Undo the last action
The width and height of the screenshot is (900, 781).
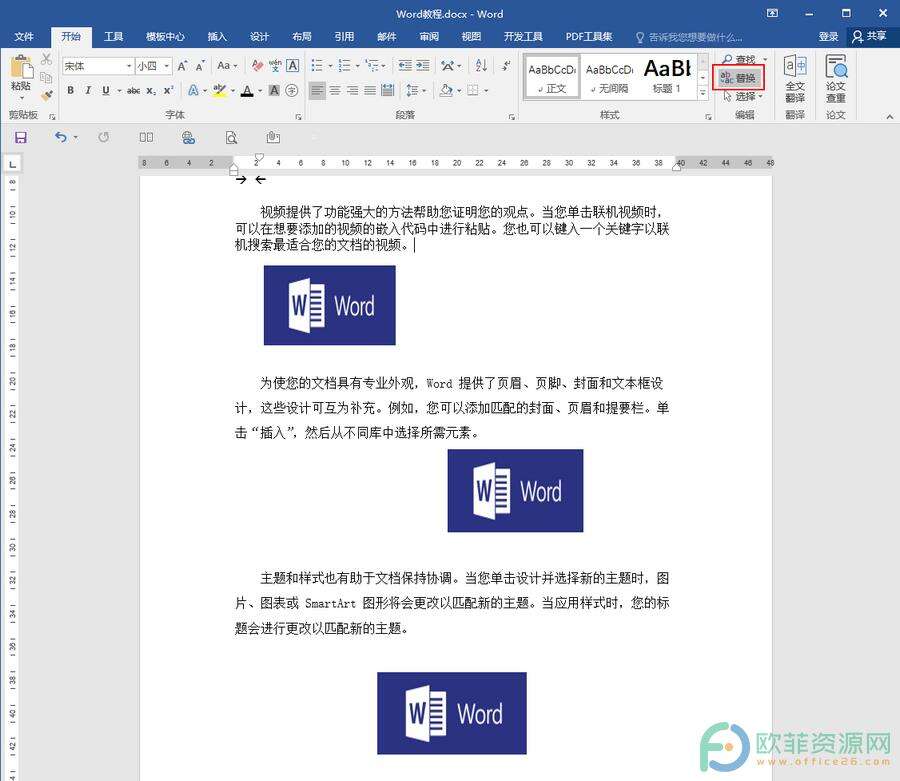coord(61,138)
